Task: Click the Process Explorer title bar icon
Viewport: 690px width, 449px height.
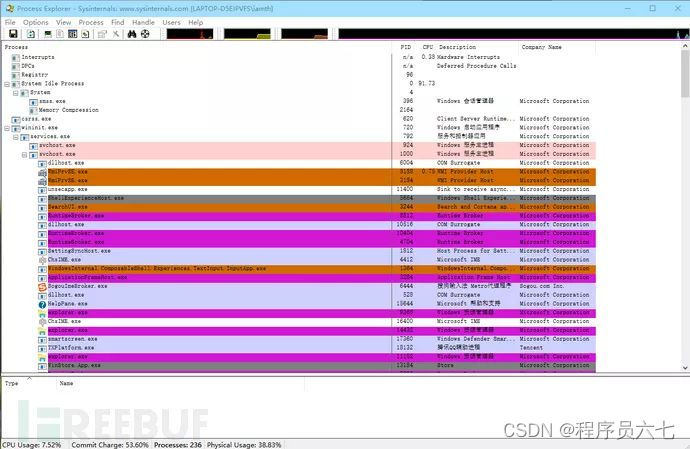Action: [9, 8]
